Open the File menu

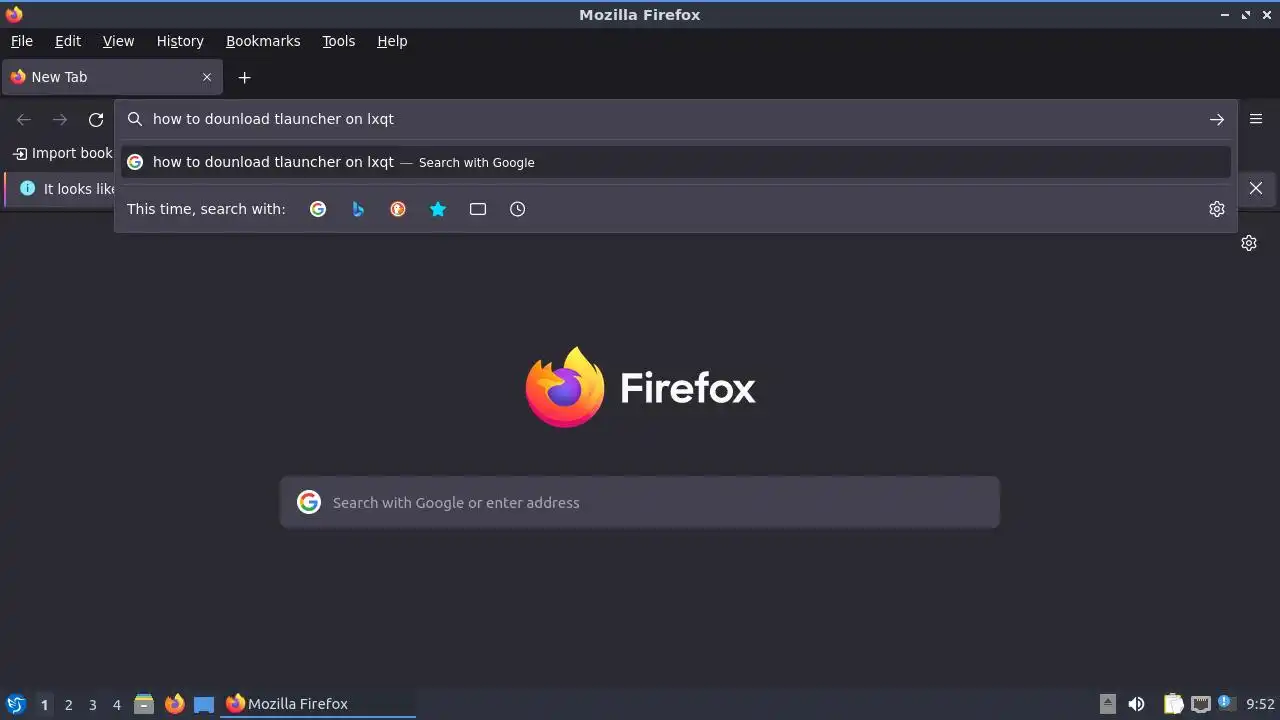(x=22, y=41)
